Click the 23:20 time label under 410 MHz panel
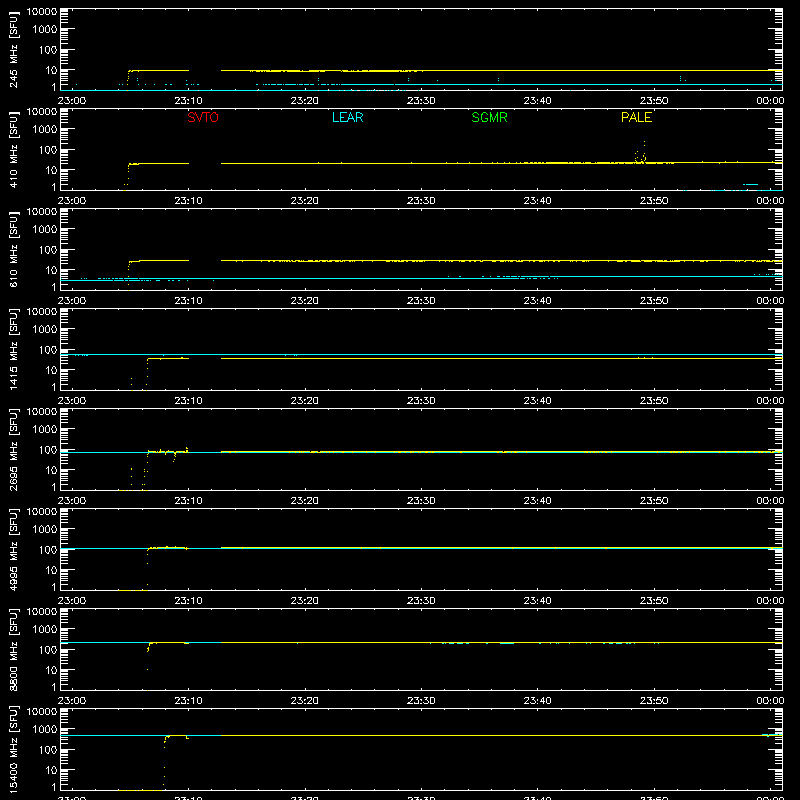The height and width of the screenshot is (800, 800). (305, 201)
